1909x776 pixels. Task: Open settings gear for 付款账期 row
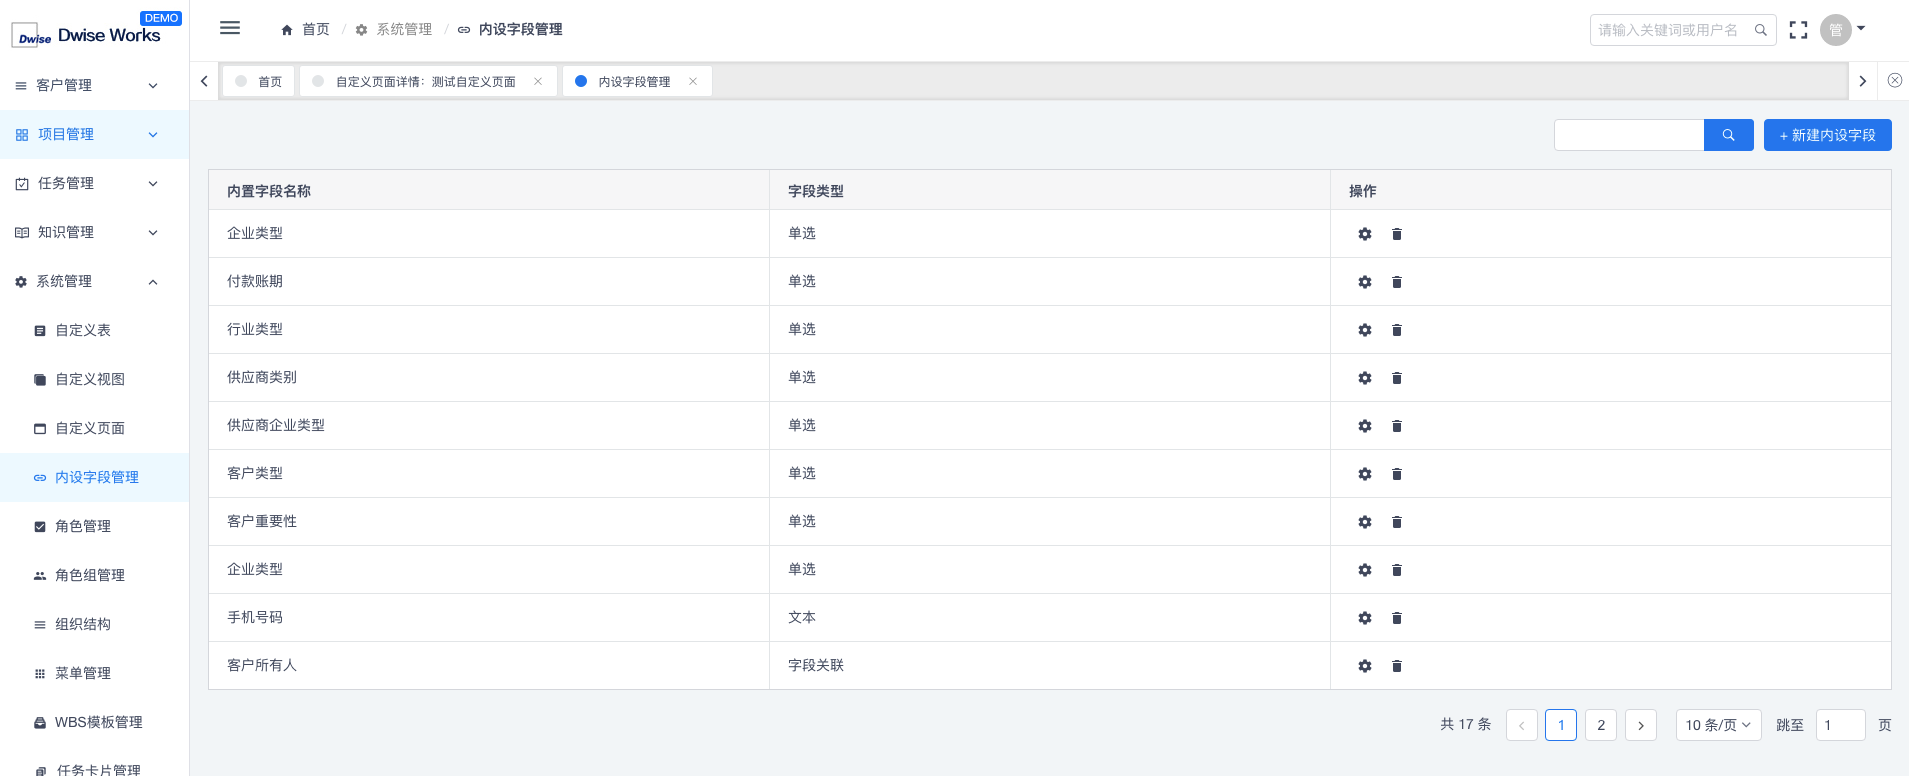(1365, 282)
